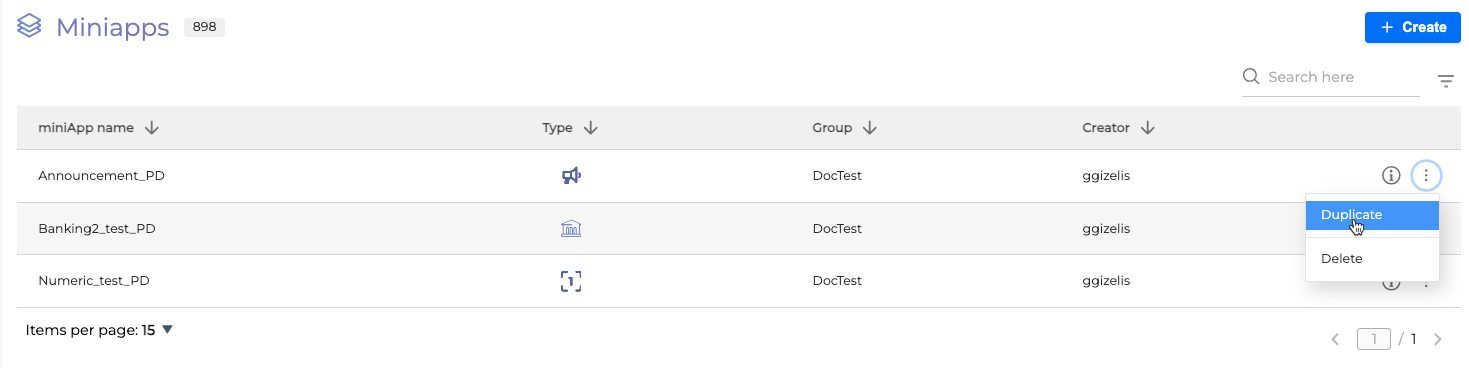The height and width of the screenshot is (368, 1469).
Task: Click the search magnifier icon
Action: (x=1250, y=77)
